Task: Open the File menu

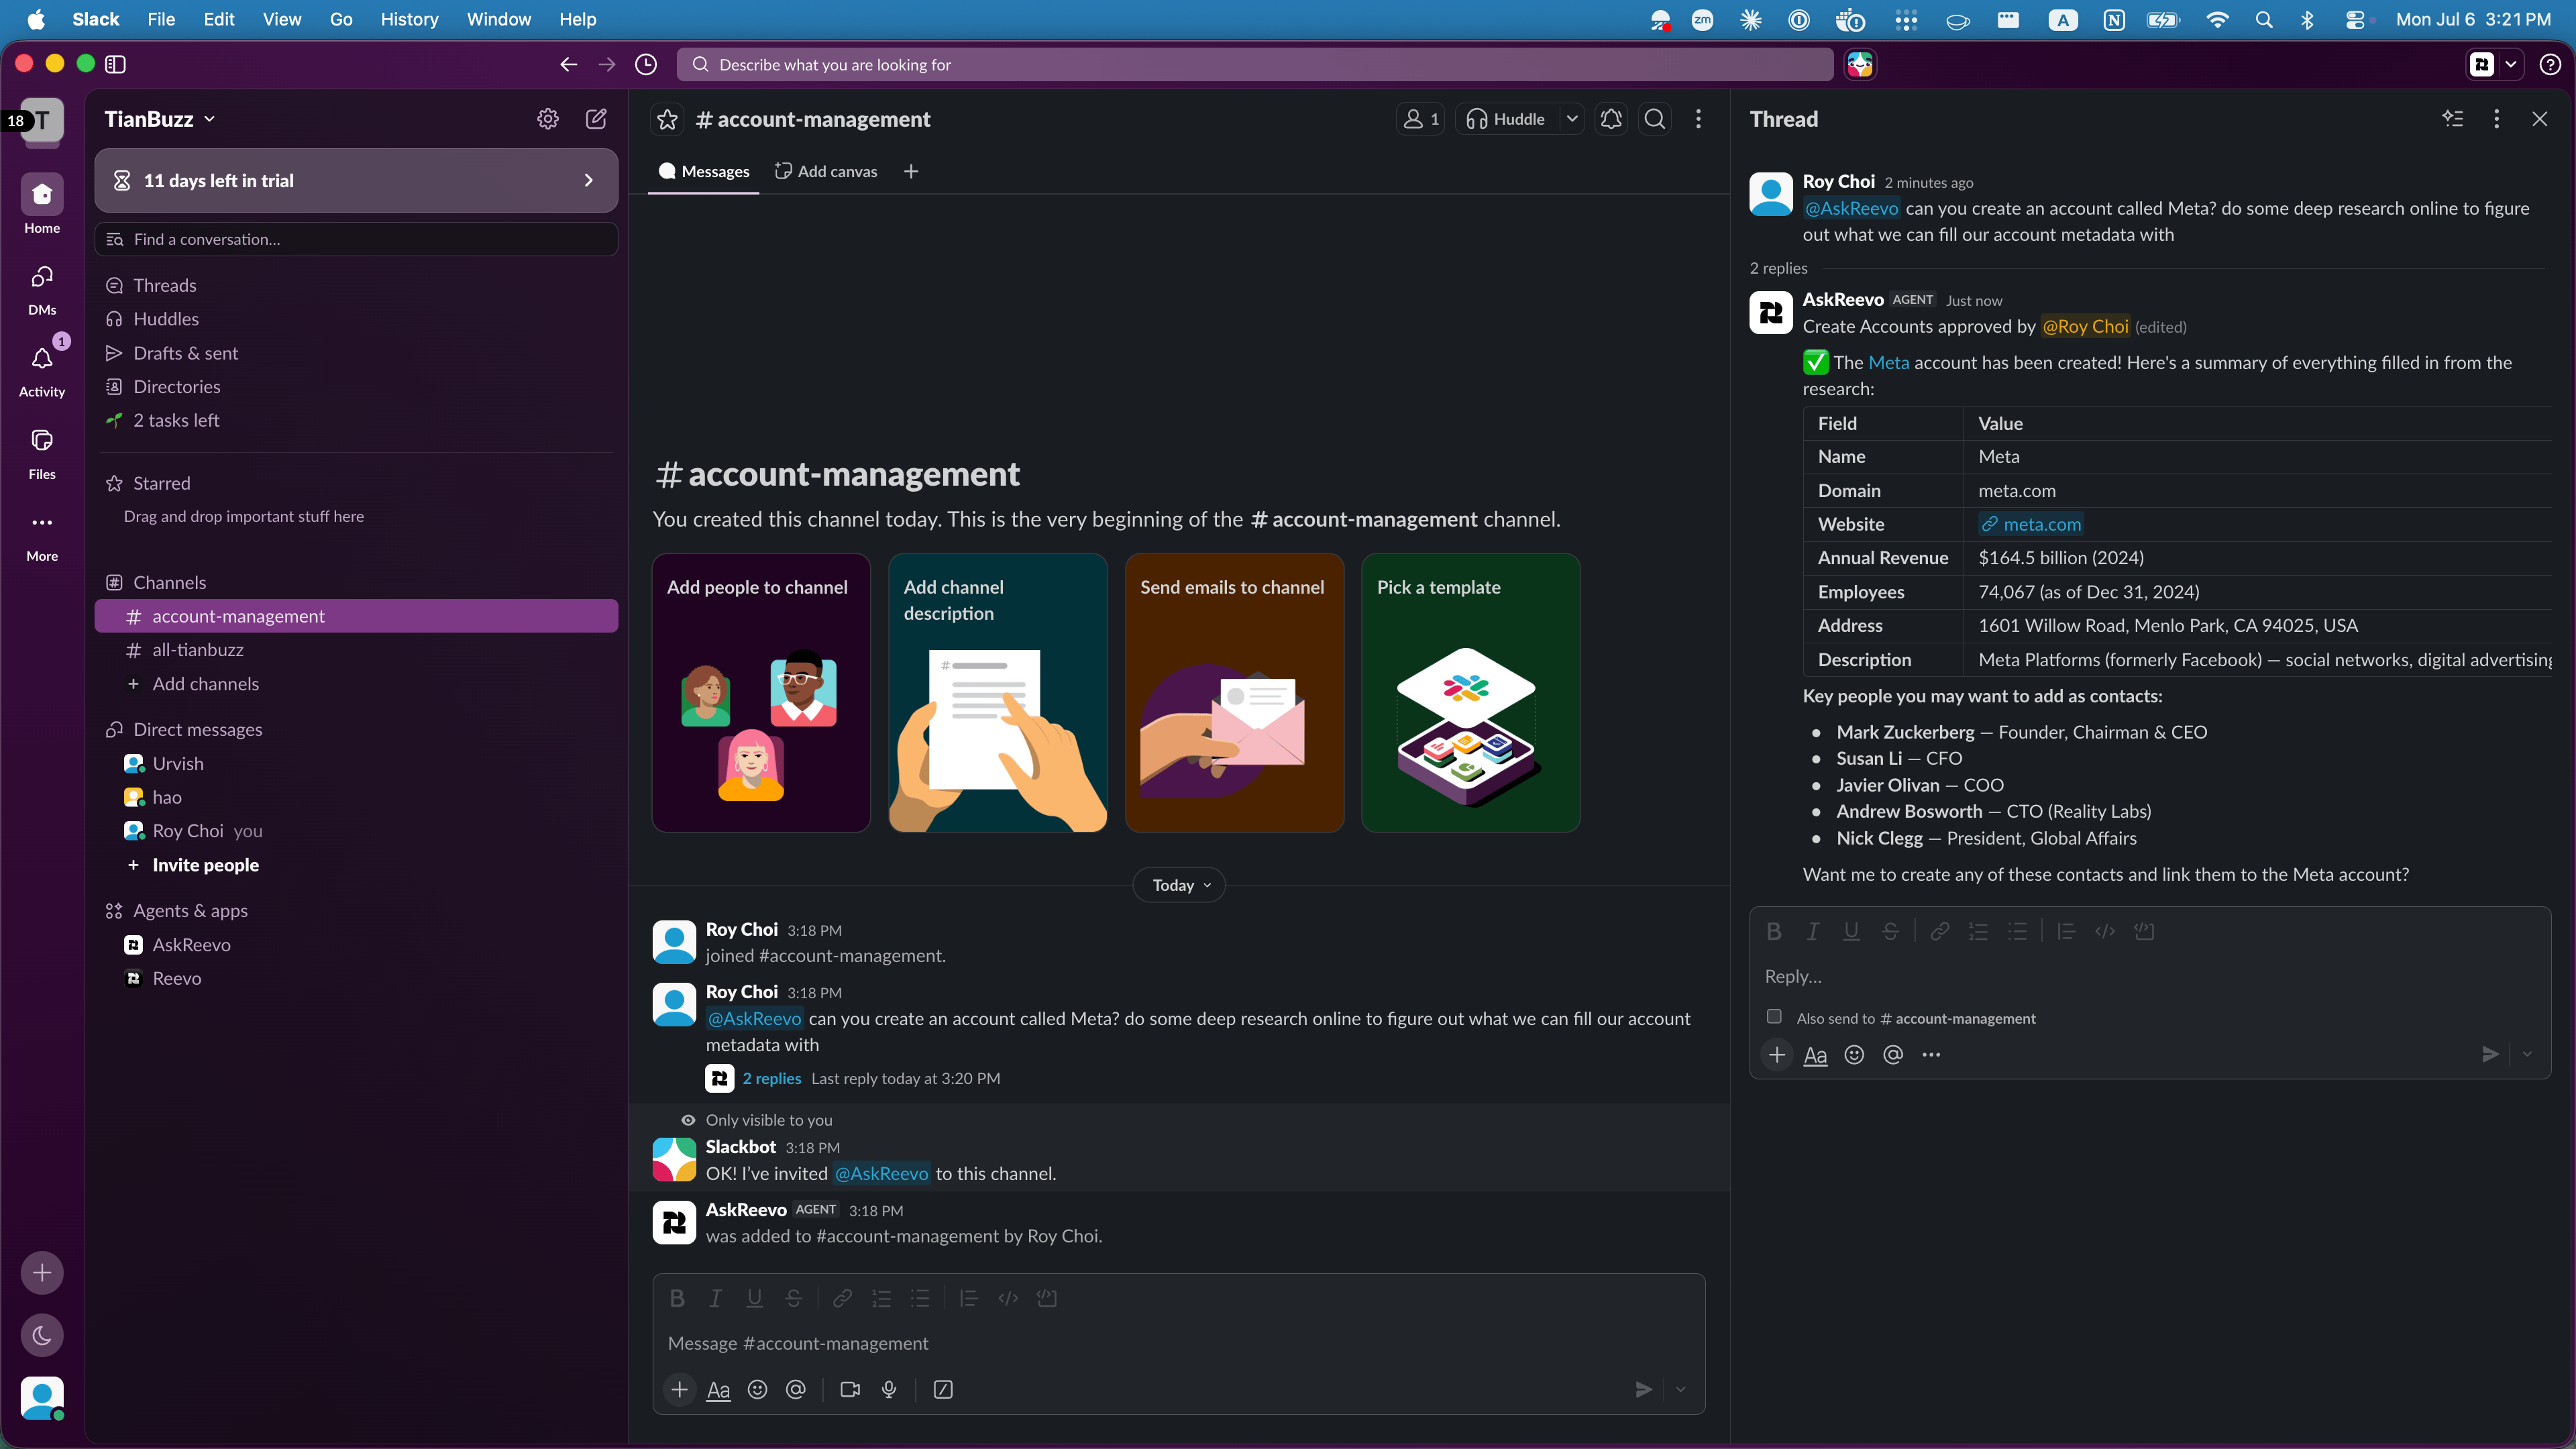Action: tap(160, 19)
